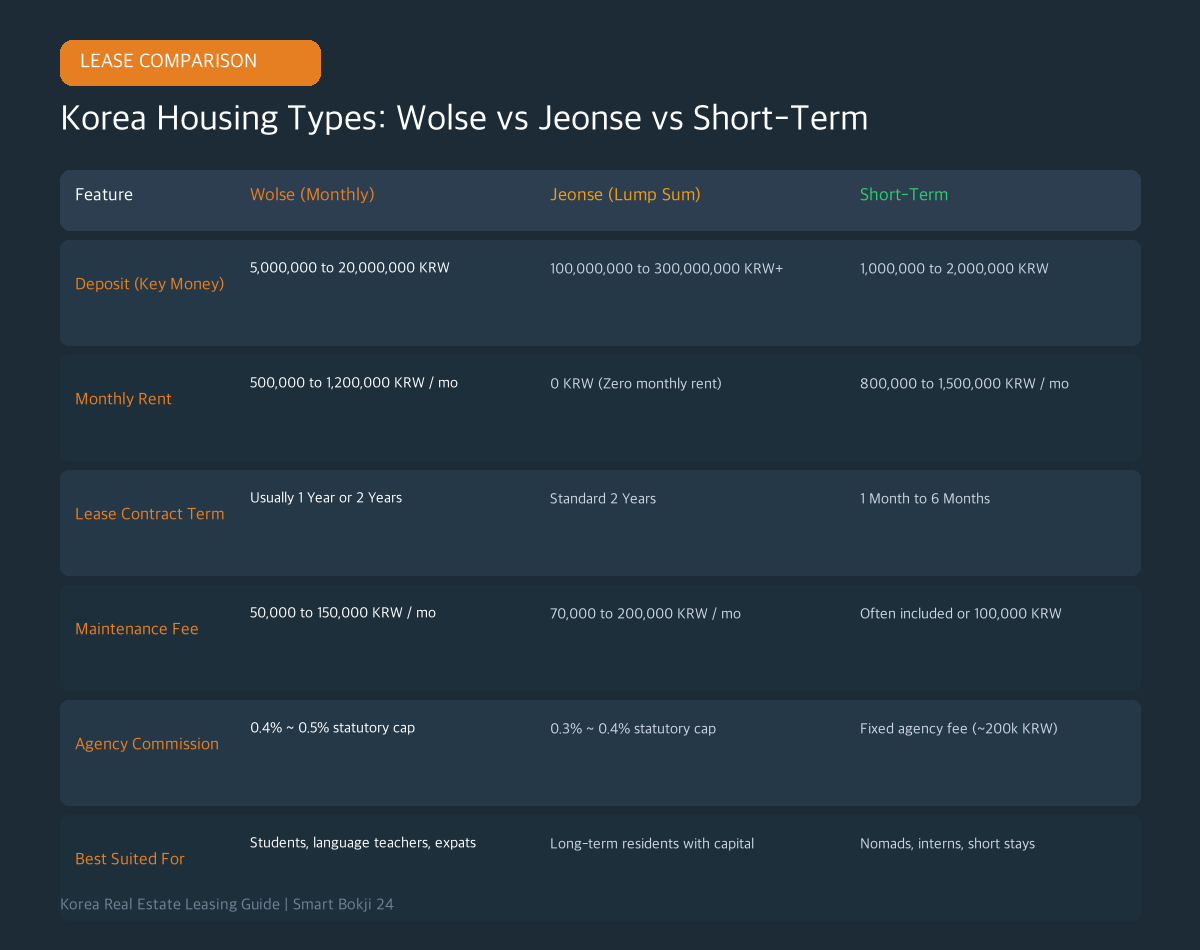Select the 'Best Suited For' row label
Image resolution: width=1200 pixels, height=950 pixels.
pyautogui.click(x=130, y=859)
